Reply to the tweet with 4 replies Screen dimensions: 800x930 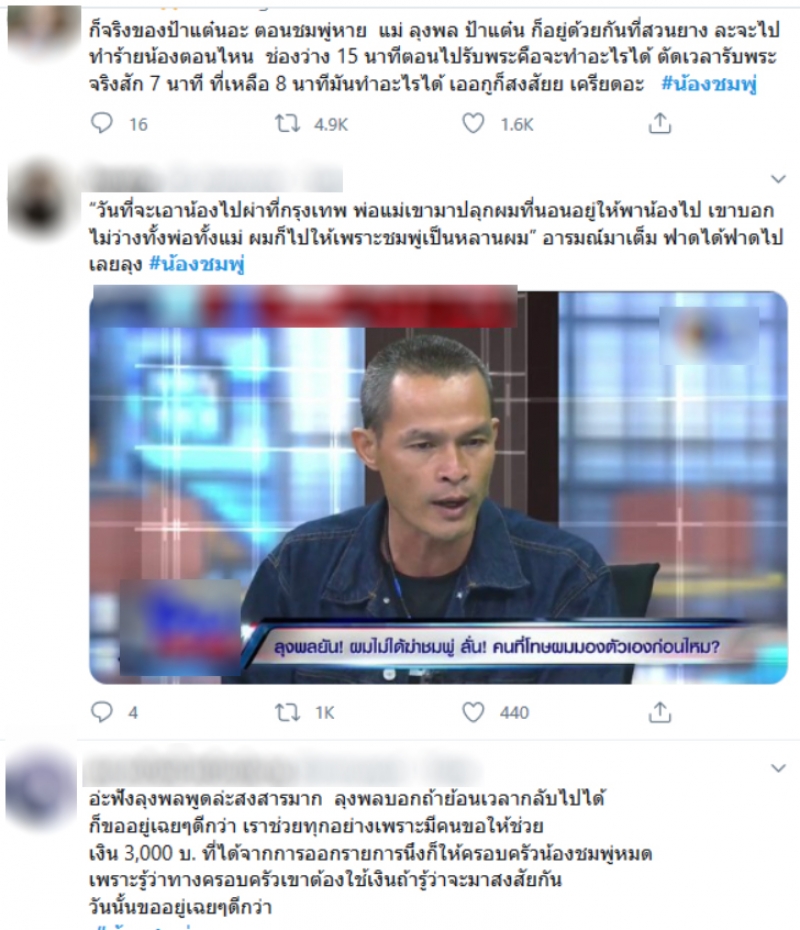point(101,712)
